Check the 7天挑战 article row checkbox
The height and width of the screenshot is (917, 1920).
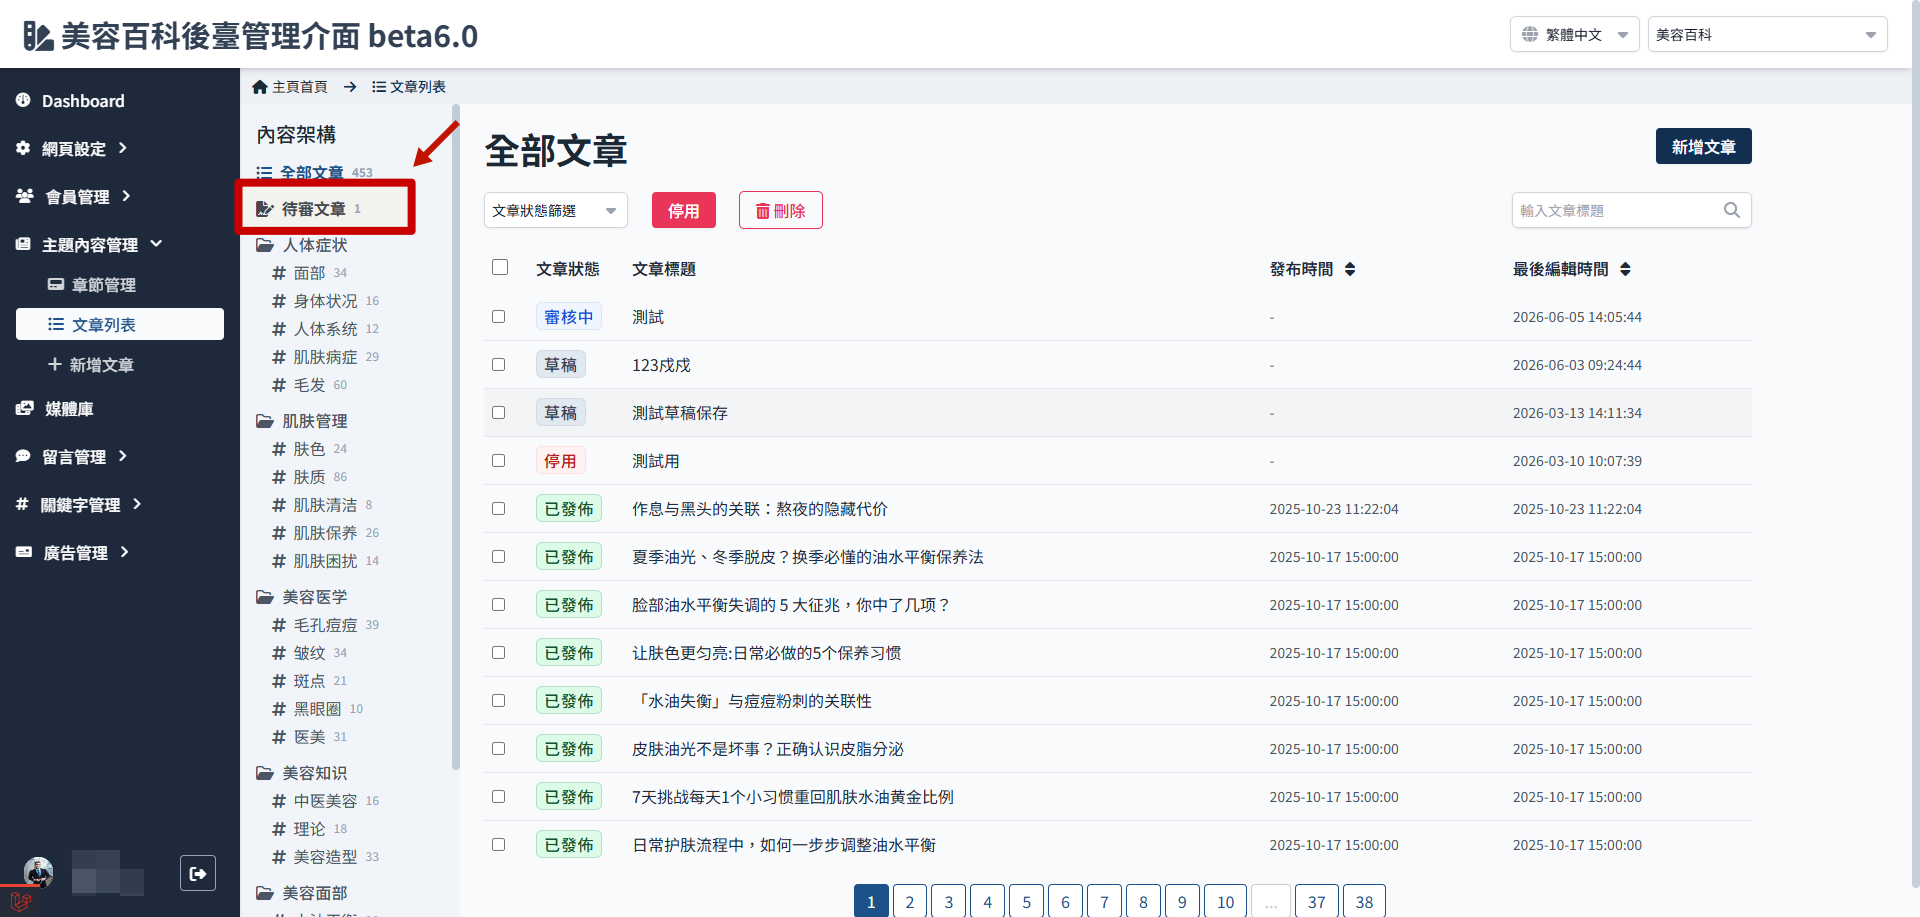click(x=498, y=796)
